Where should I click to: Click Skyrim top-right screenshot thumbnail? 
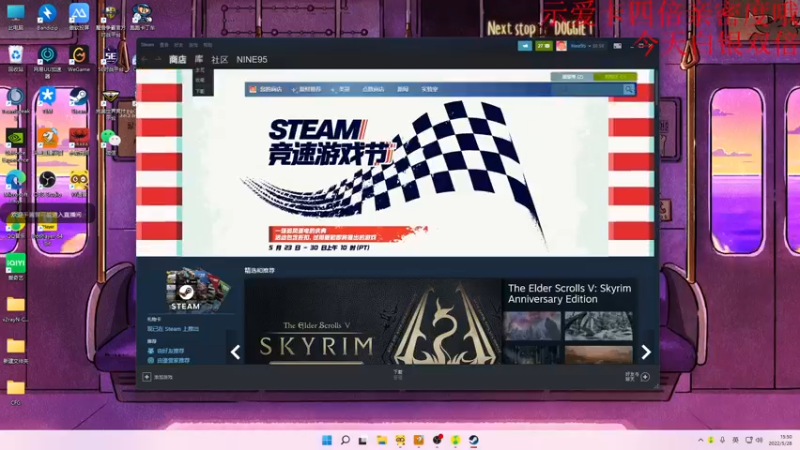point(598,326)
